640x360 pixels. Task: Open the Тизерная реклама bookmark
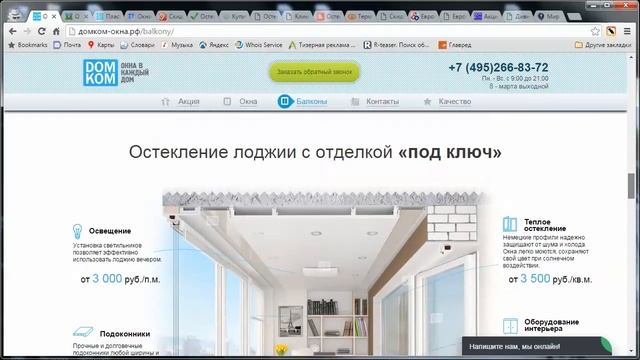click(322, 45)
